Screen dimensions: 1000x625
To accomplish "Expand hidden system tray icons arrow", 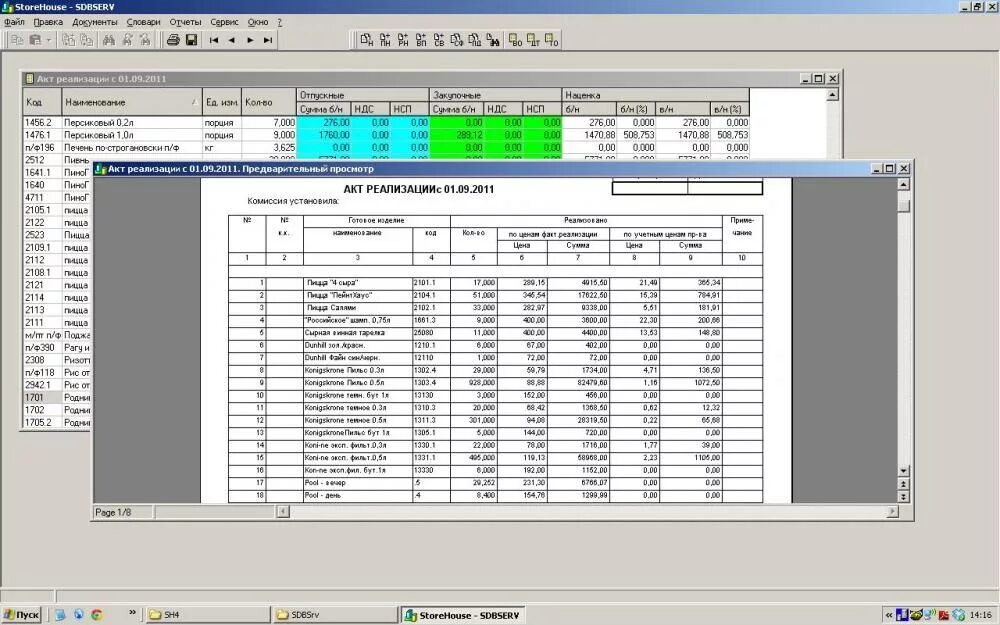I will 889,615.
